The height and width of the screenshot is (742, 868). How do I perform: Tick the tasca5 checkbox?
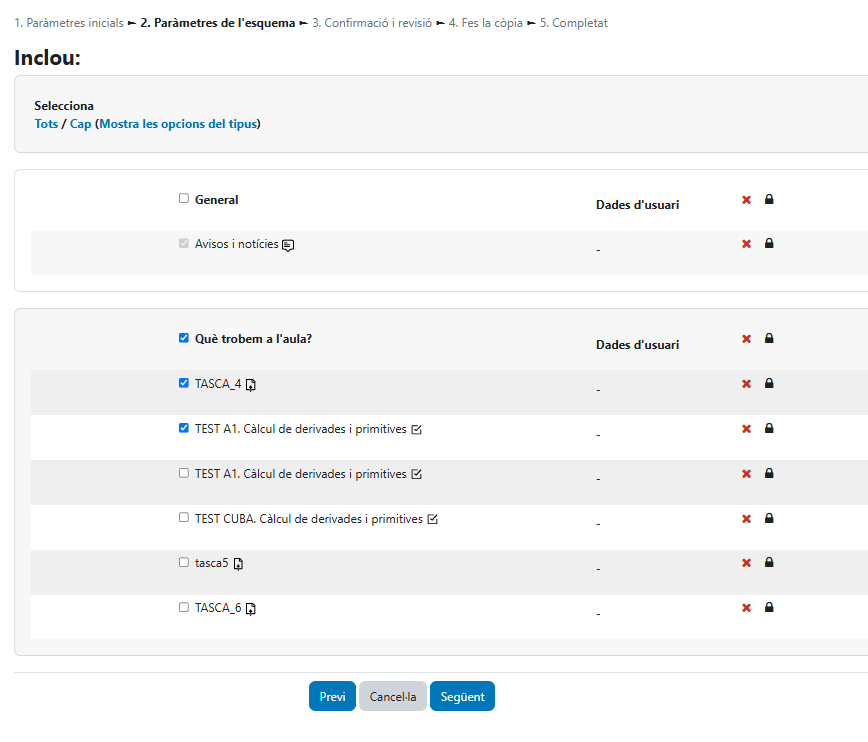184,563
